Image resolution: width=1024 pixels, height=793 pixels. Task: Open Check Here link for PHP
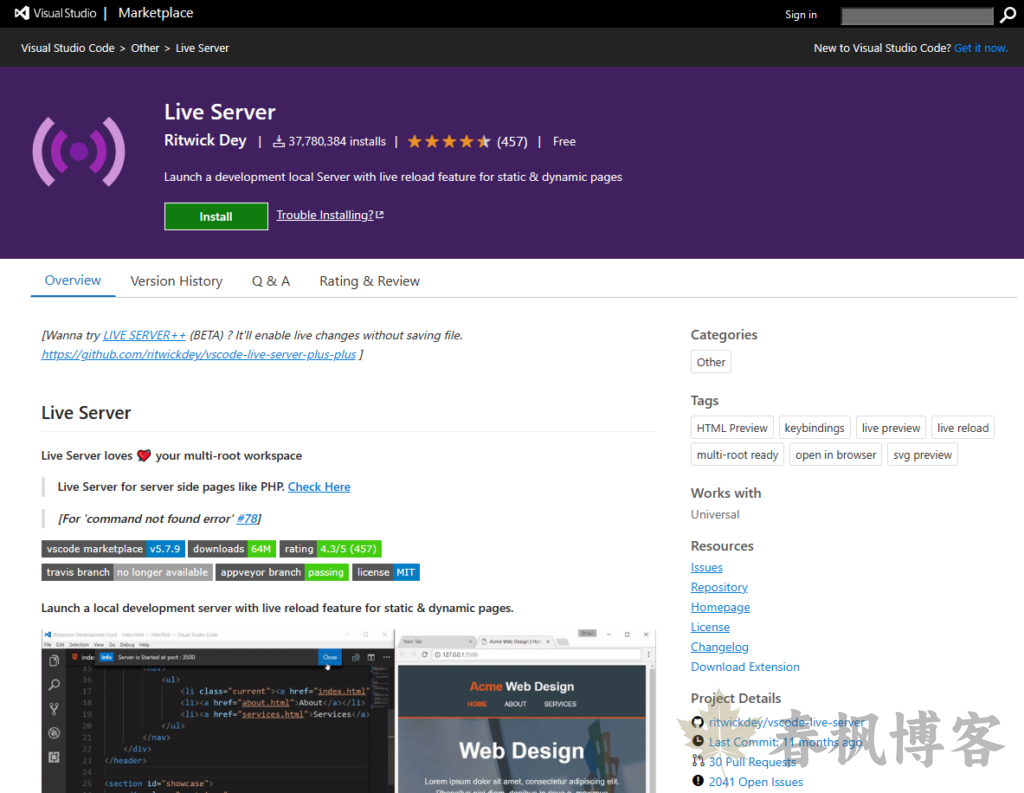[319, 487]
